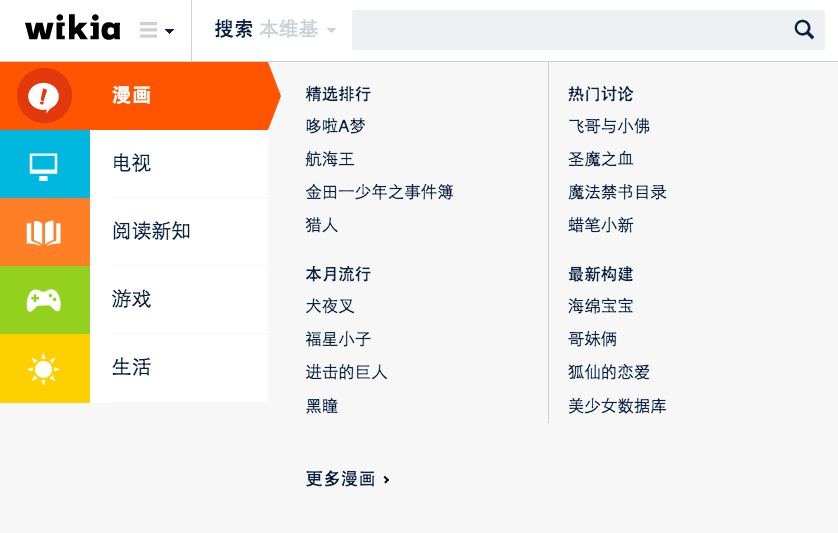Click the magnifying glass search icon

804,29
